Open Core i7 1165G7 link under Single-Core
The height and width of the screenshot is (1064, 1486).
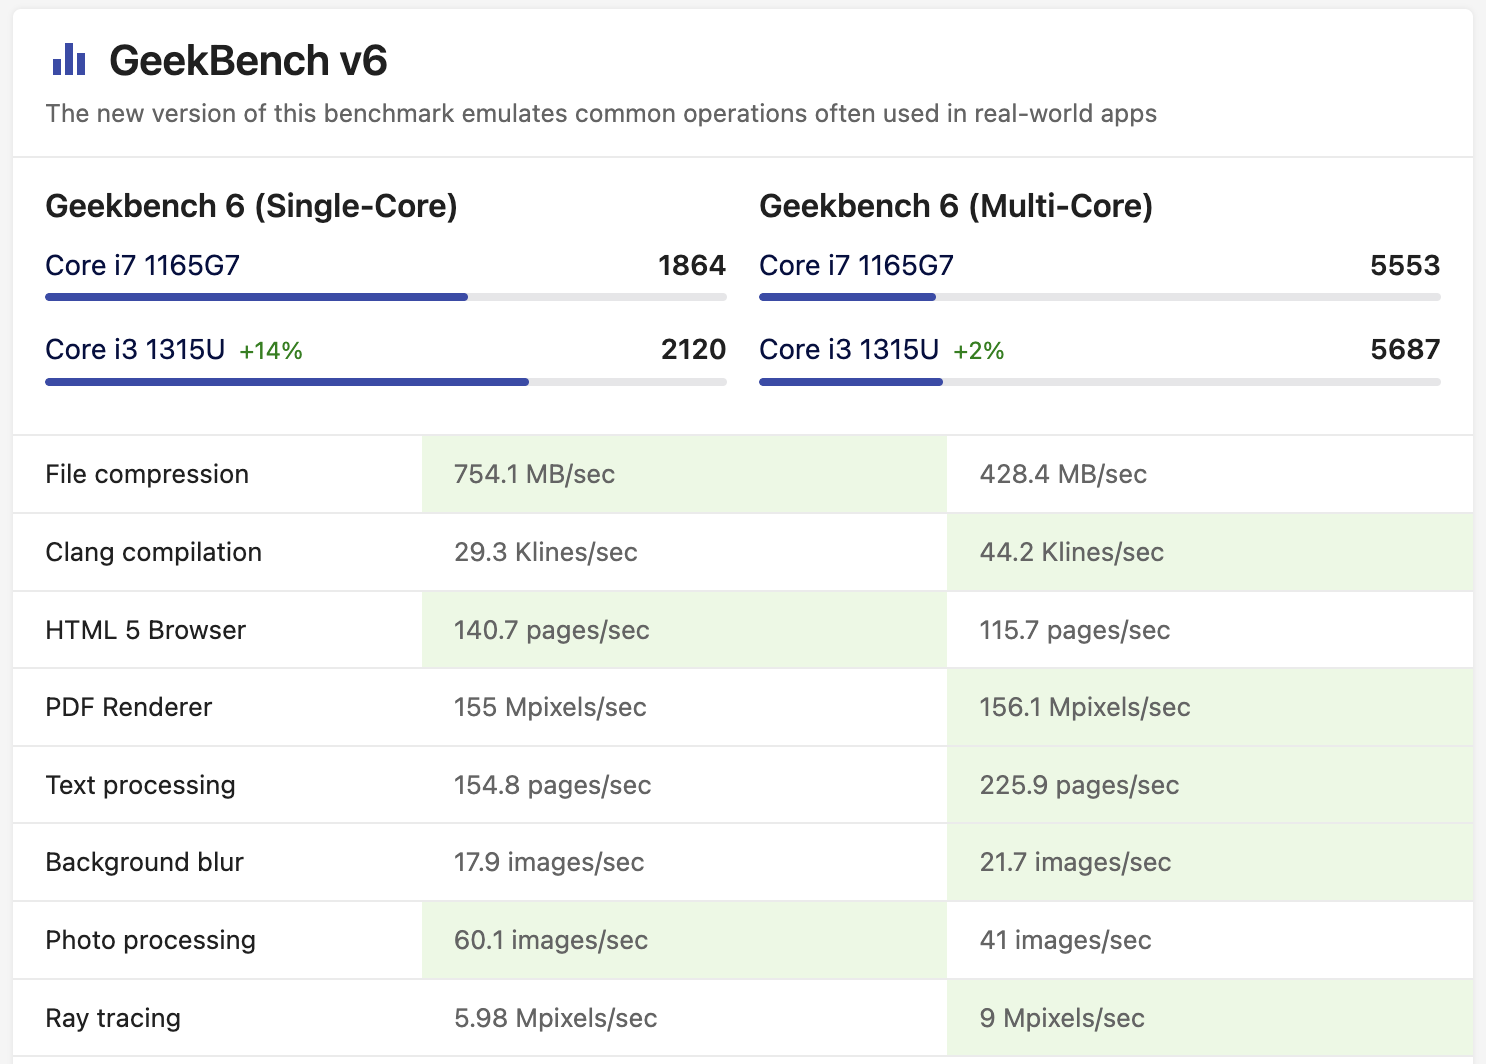click(x=142, y=265)
